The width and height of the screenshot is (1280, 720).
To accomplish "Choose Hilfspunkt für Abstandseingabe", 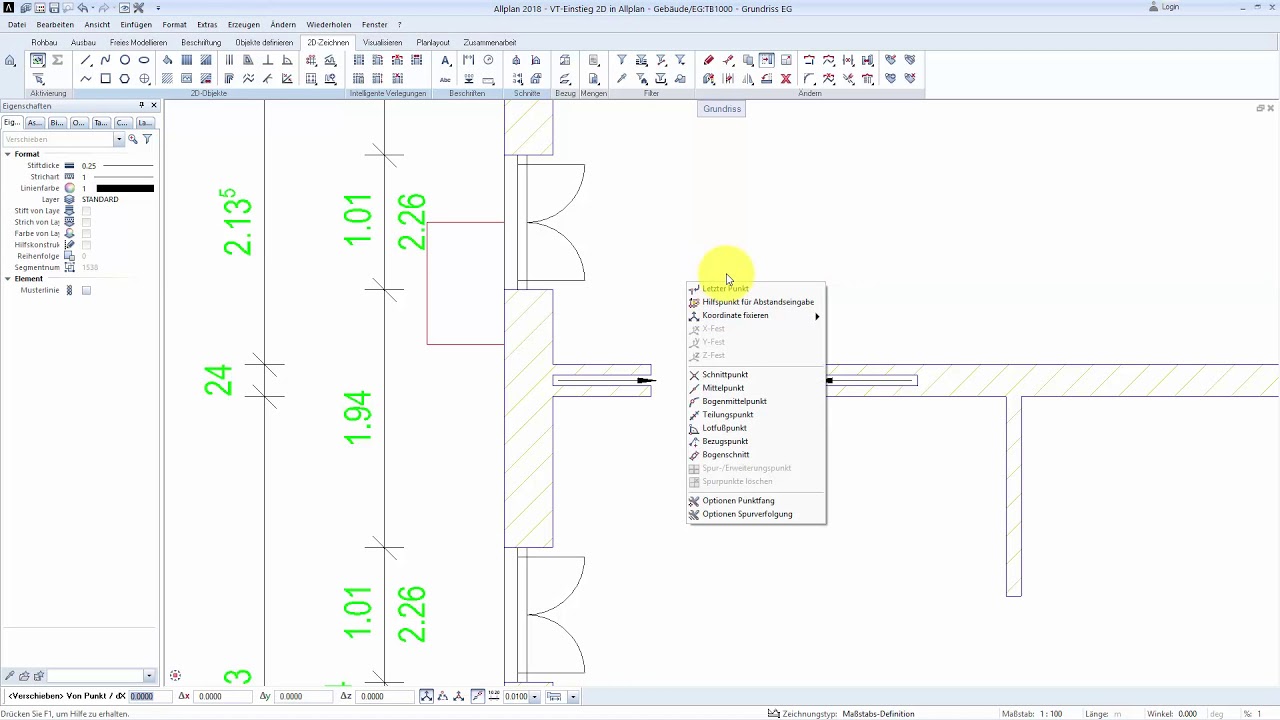I will coord(758,302).
